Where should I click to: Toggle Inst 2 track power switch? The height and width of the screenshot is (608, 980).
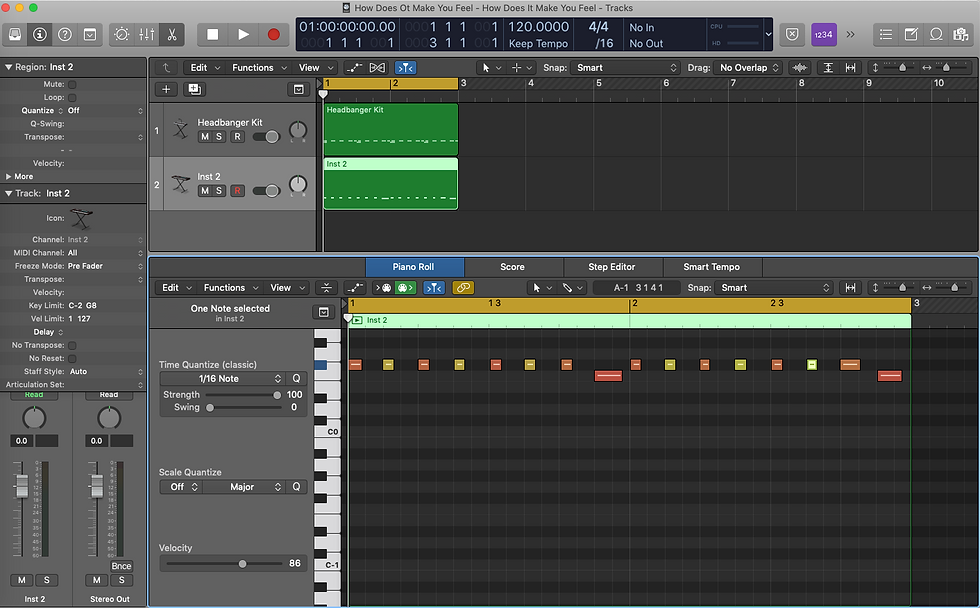point(266,191)
